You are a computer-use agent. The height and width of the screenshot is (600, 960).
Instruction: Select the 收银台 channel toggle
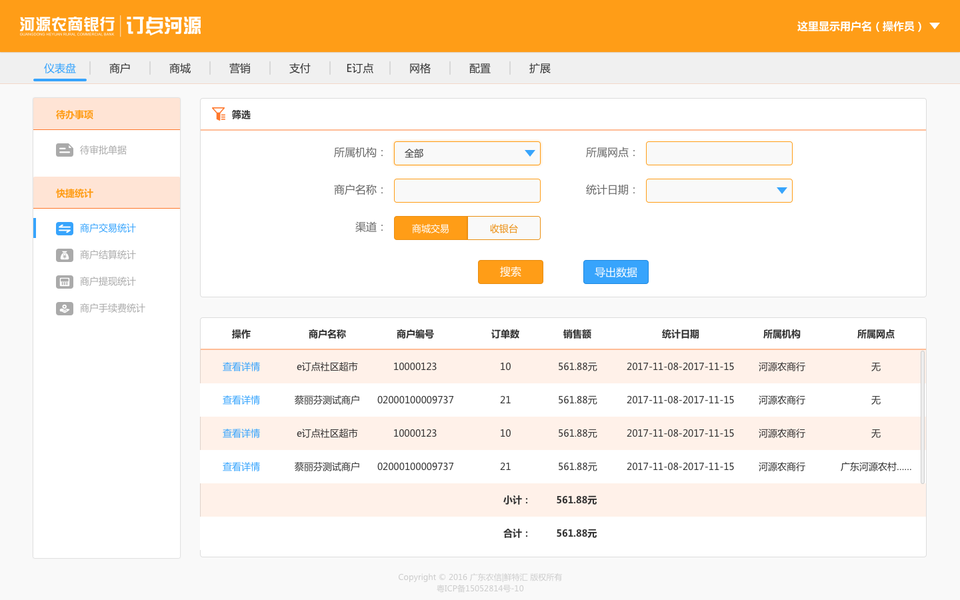pos(504,228)
